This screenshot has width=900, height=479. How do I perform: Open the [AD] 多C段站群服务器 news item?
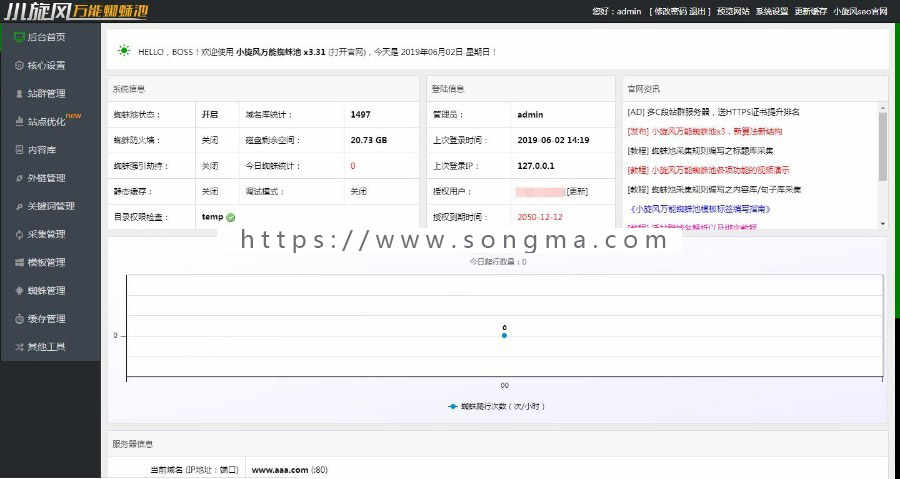(x=713, y=112)
